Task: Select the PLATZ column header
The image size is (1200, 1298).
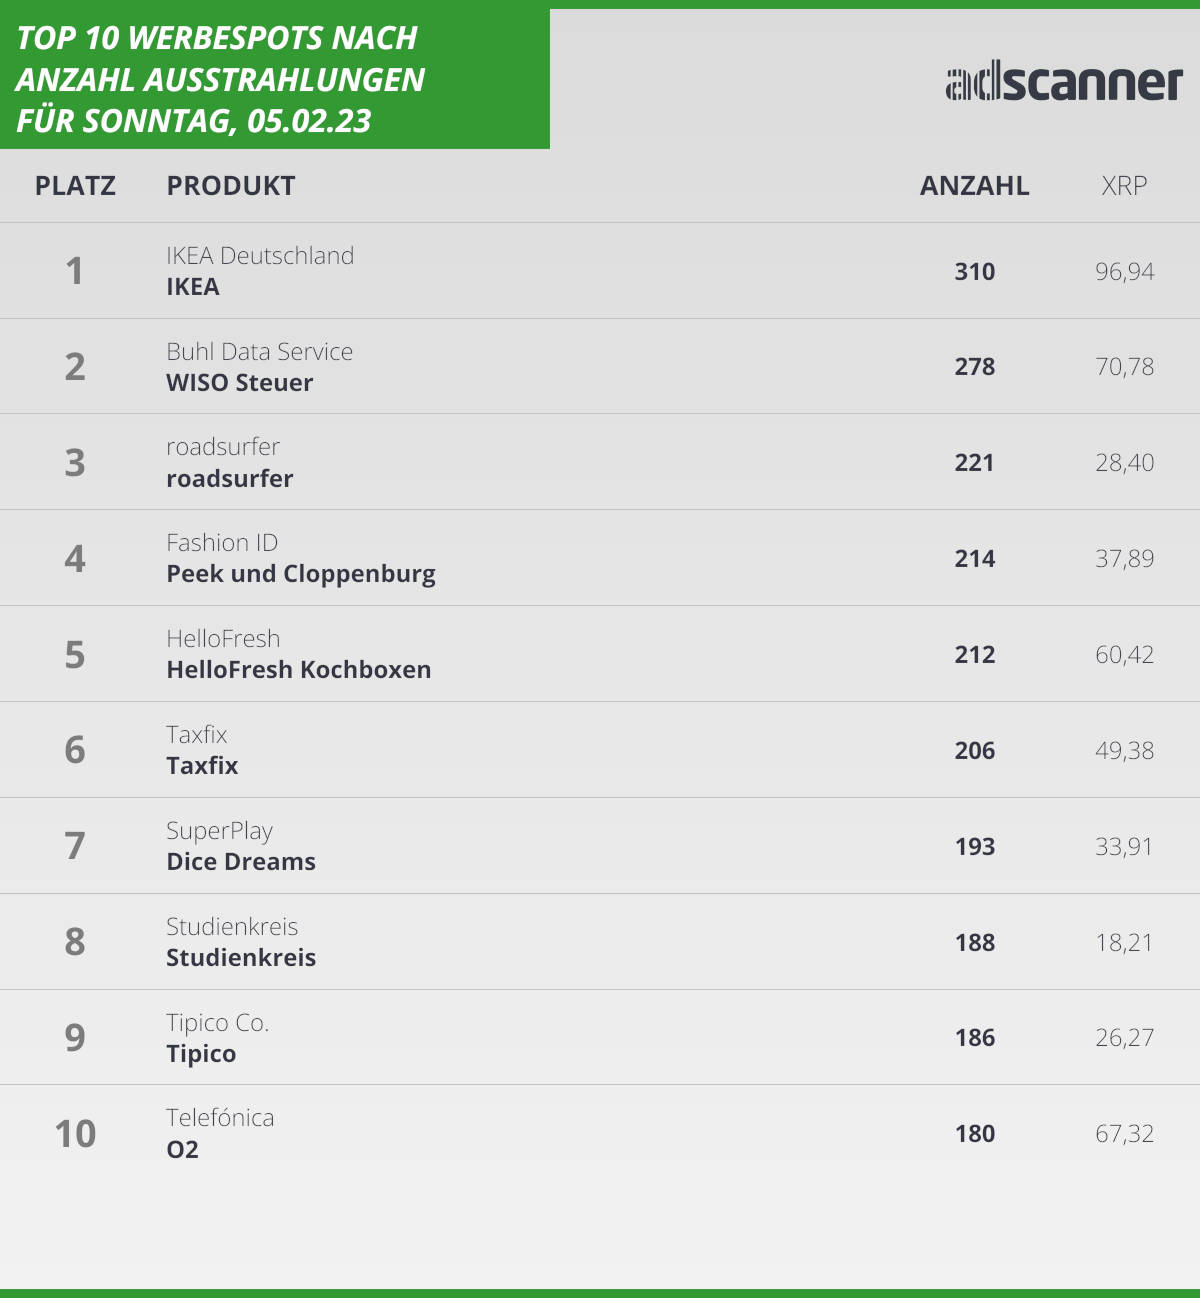Action: click(x=75, y=186)
